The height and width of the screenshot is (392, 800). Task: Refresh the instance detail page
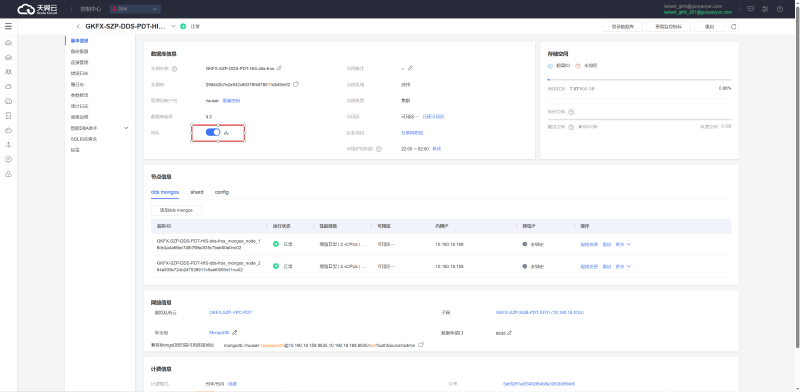pos(733,27)
